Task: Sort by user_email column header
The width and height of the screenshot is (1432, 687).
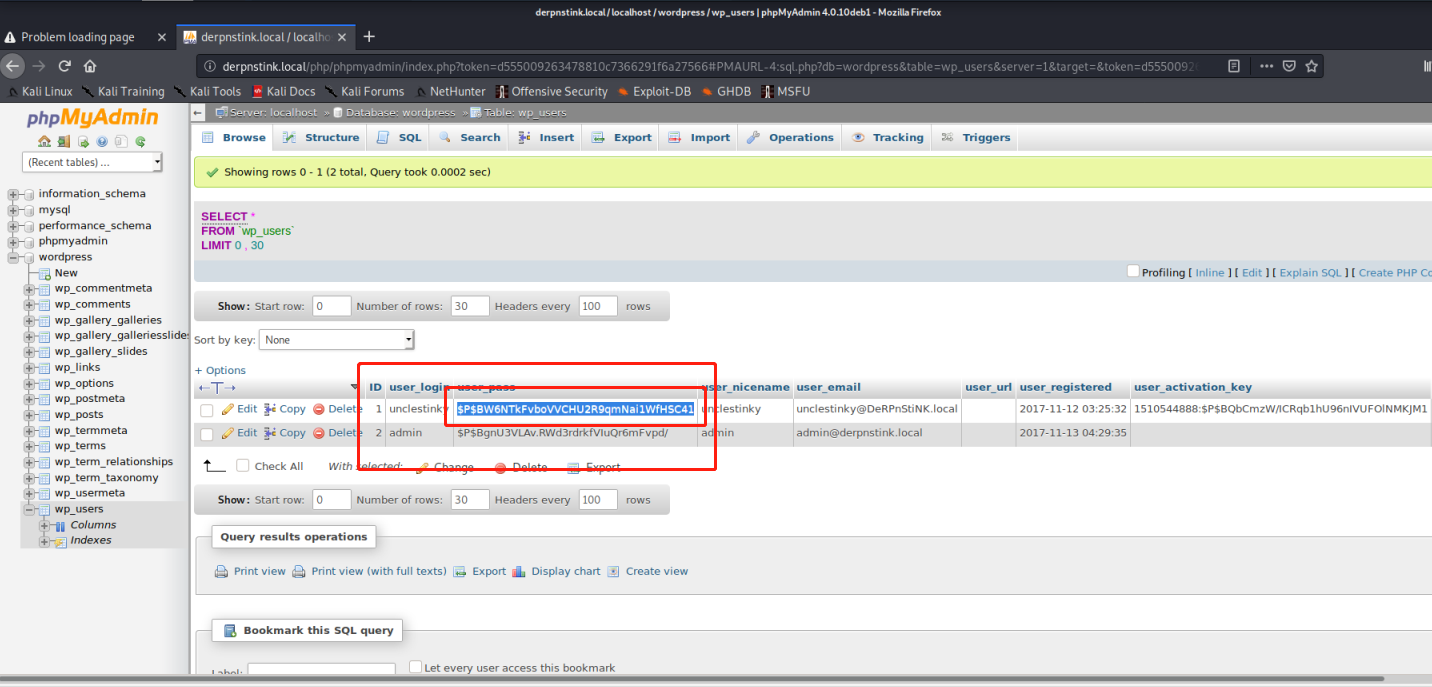Action: (828, 387)
